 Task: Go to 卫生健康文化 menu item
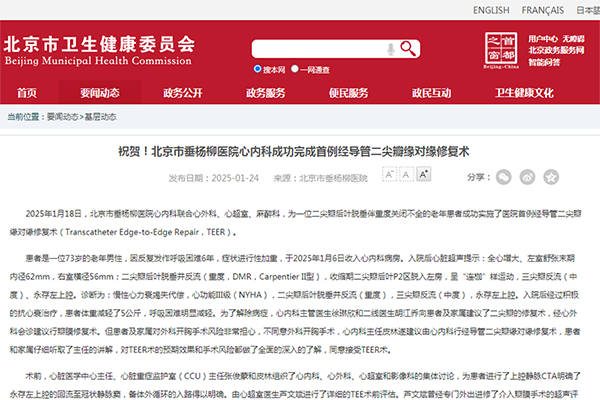point(524,93)
